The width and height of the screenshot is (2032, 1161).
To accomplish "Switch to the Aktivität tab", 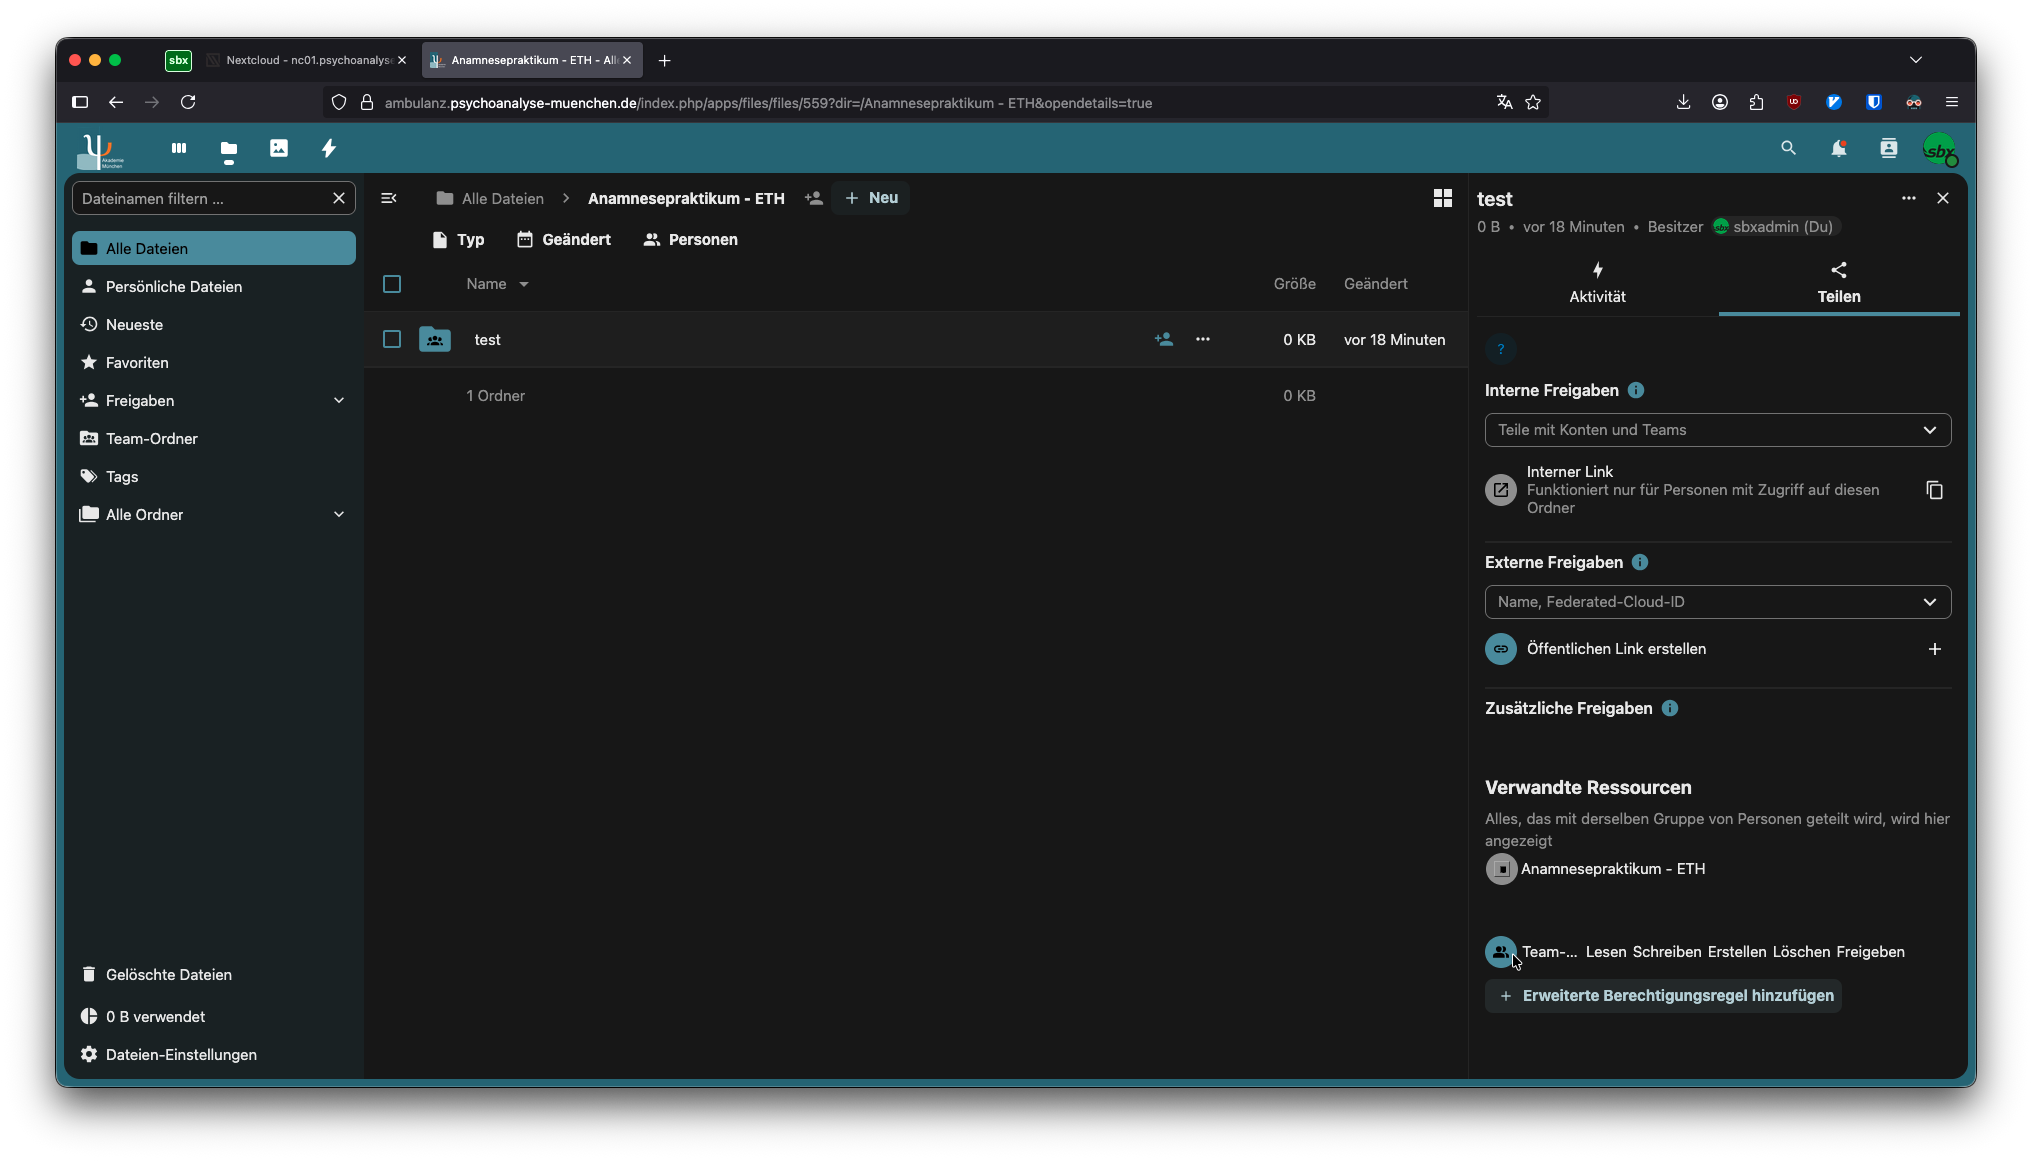I will tap(1597, 283).
